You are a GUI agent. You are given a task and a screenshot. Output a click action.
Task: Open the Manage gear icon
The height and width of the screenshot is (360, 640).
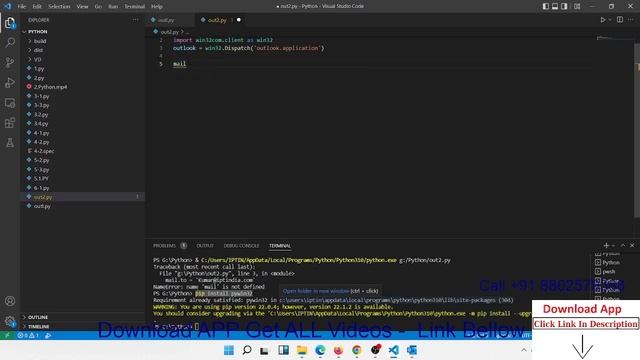click(10, 321)
